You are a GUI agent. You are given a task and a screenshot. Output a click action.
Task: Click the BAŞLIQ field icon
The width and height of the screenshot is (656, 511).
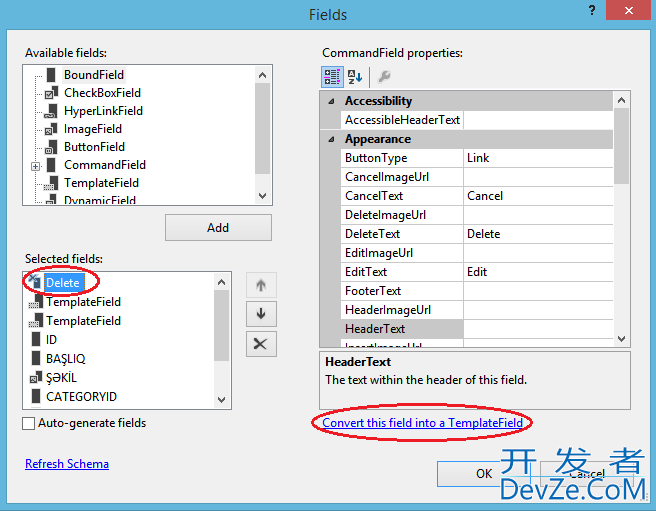coord(36,359)
